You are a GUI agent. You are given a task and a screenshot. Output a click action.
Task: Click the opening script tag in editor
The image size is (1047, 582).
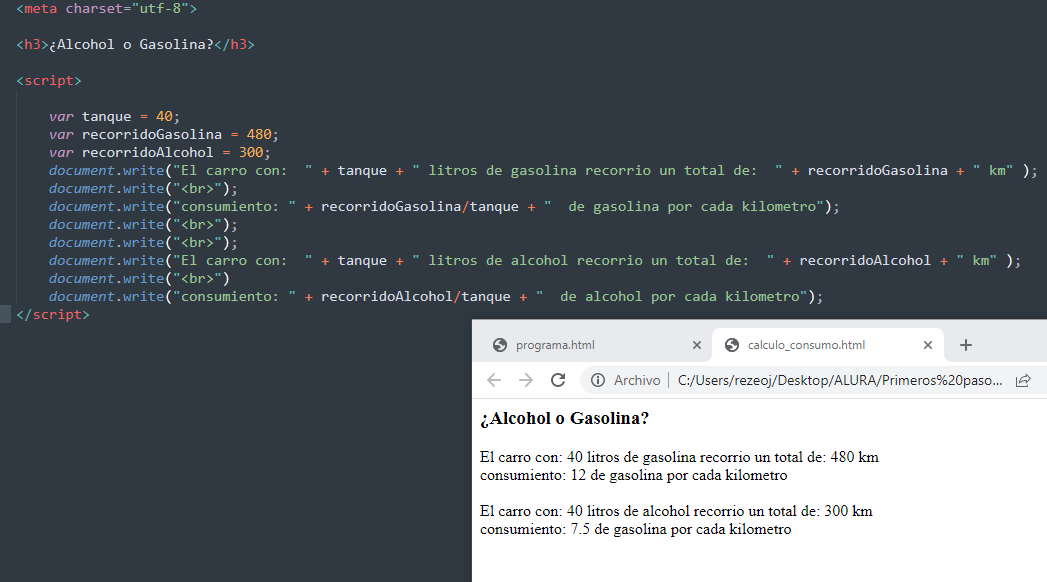point(49,81)
